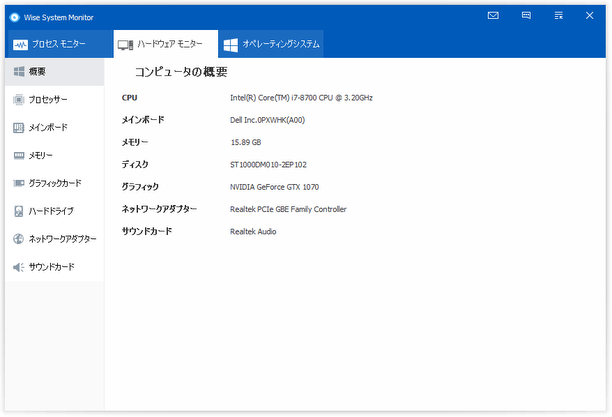Click the メモリー label in overview
The width and height of the screenshot is (612, 417).
click(x=135, y=142)
